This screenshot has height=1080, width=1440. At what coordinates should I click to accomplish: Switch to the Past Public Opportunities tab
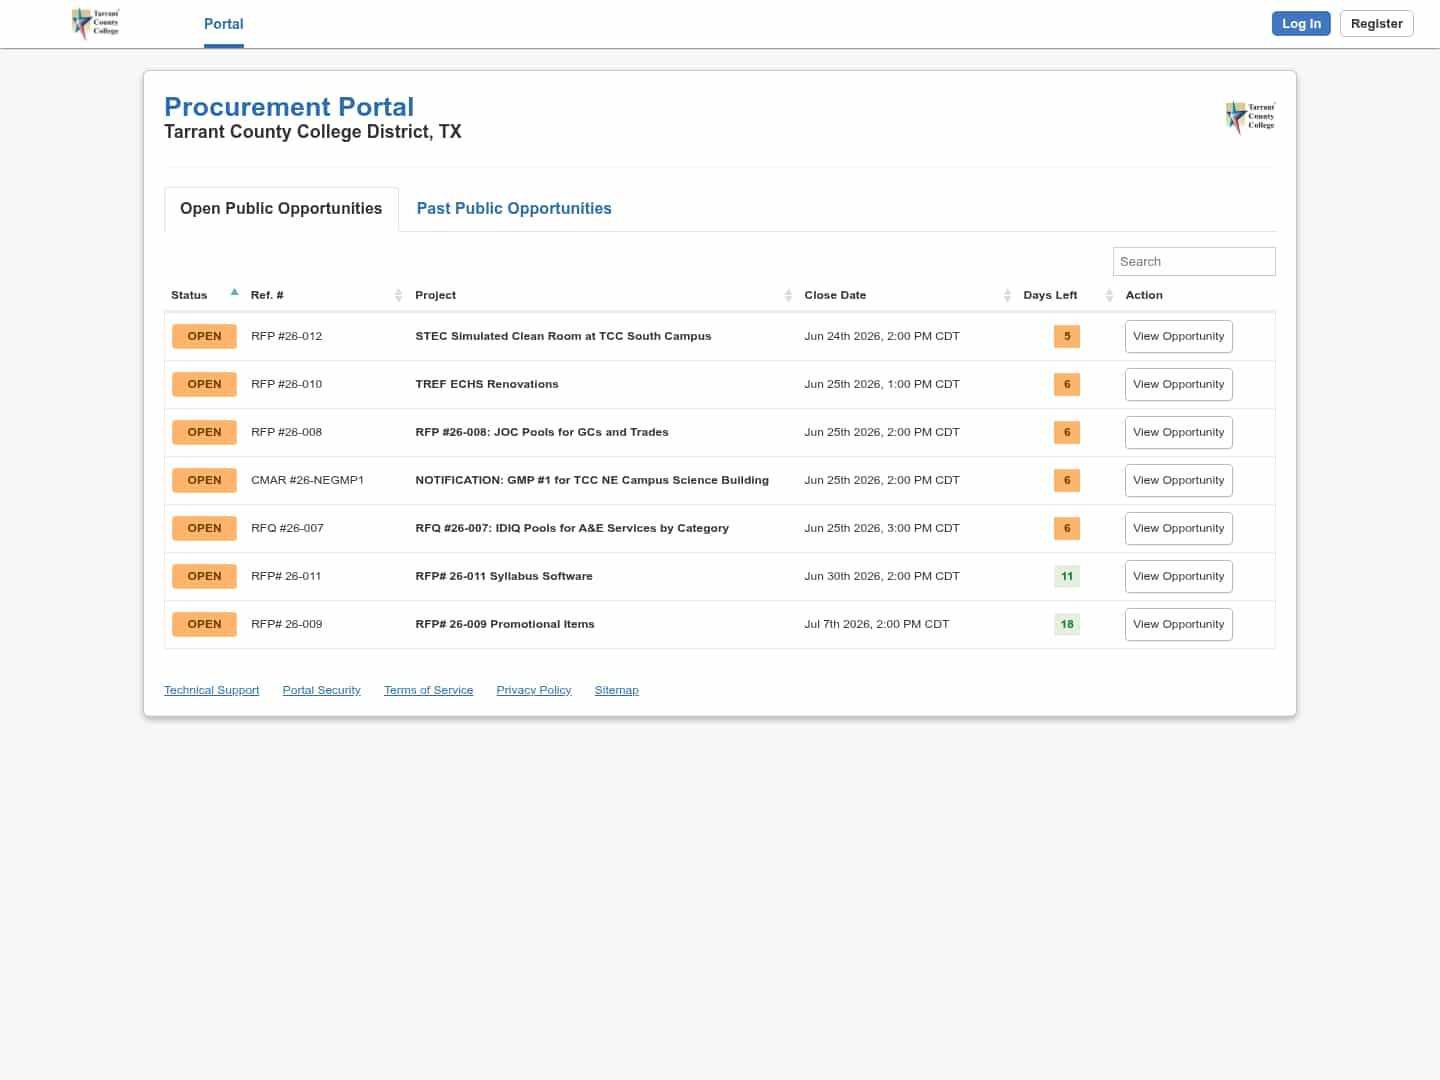click(x=514, y=209)
